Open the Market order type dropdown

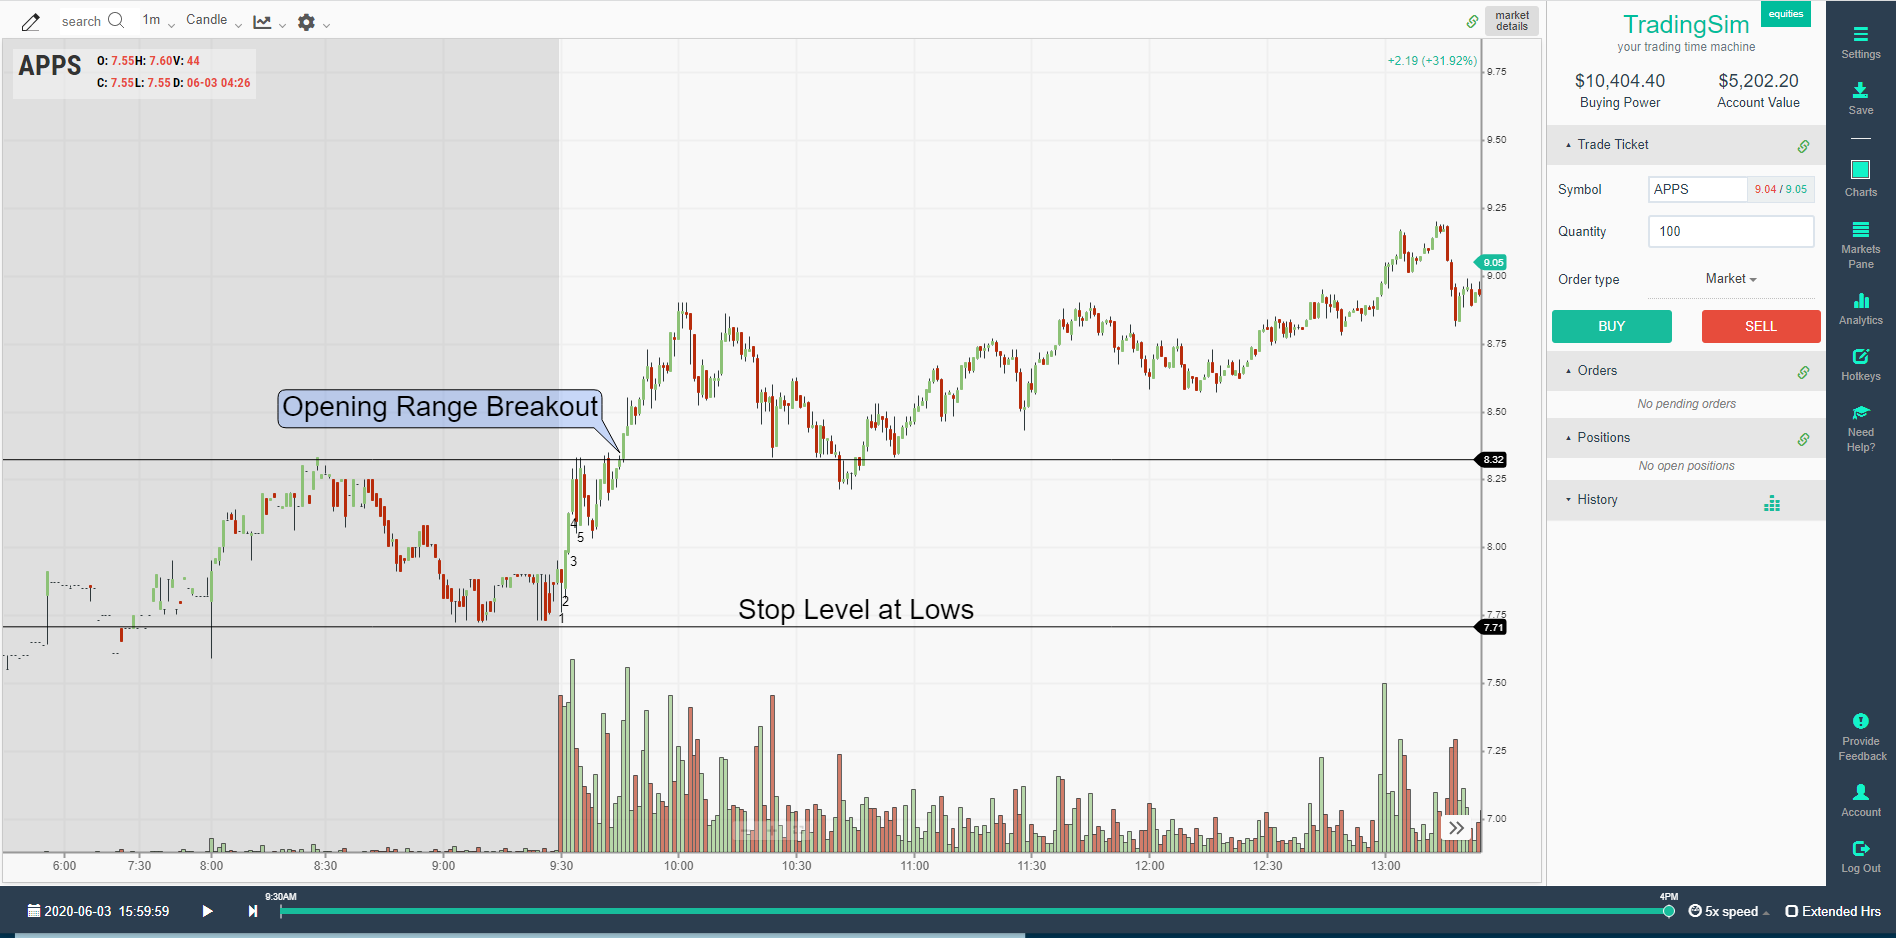click(1729, 279)
